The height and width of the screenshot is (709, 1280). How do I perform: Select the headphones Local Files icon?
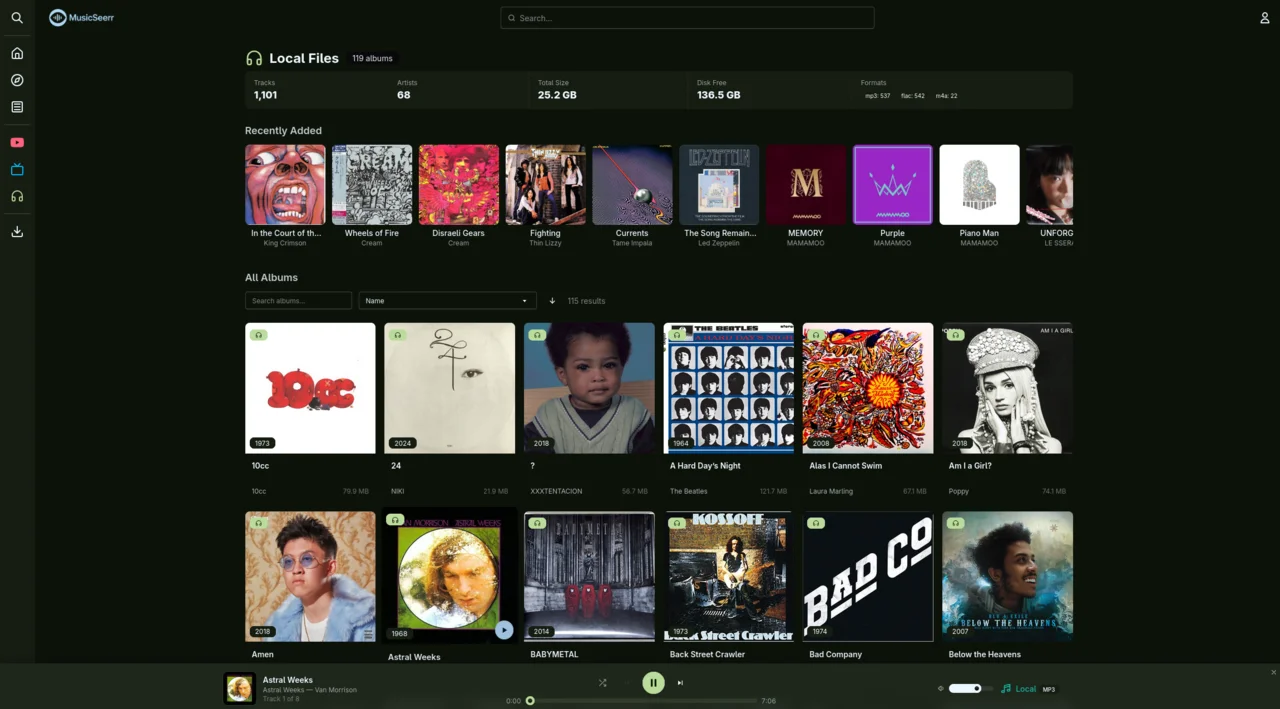[16, 196]
